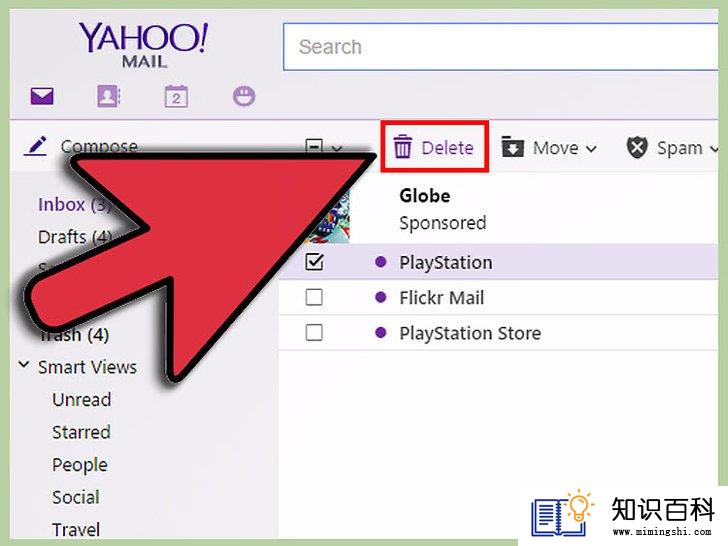This screenshot has width=728, height=546.
Task: Open the Mail envelope icon
Action: 42,96
